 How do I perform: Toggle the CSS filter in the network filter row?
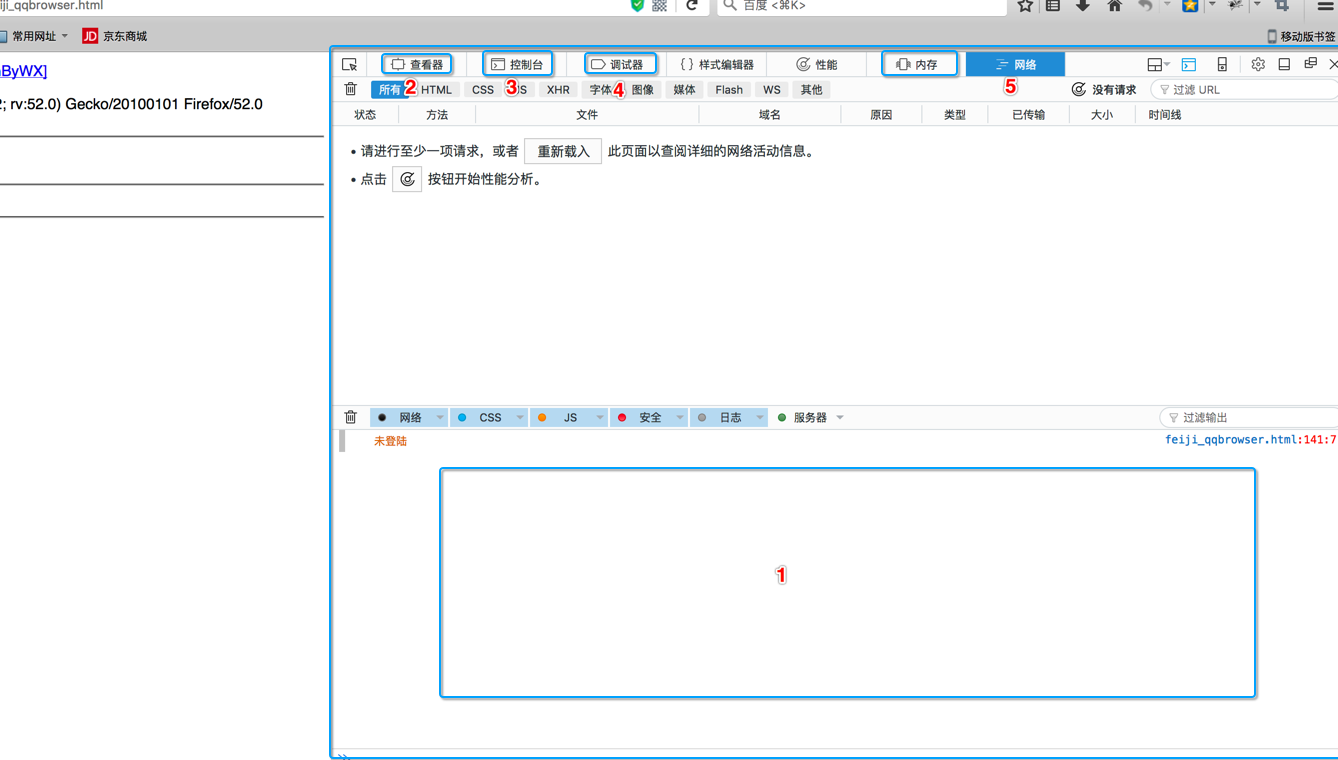483,89
